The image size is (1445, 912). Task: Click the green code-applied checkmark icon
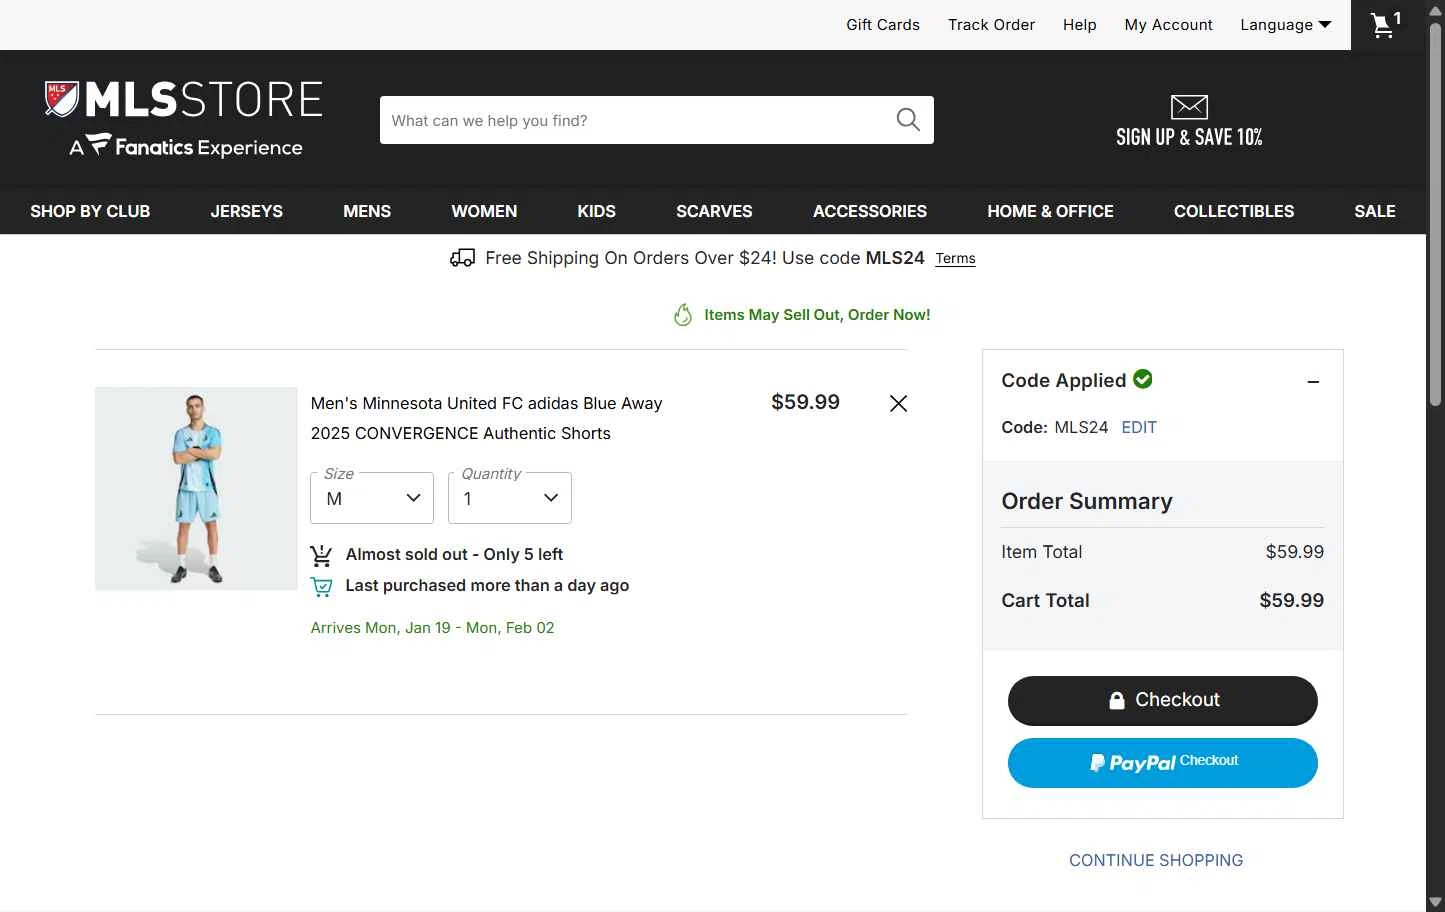[1143, 379]
